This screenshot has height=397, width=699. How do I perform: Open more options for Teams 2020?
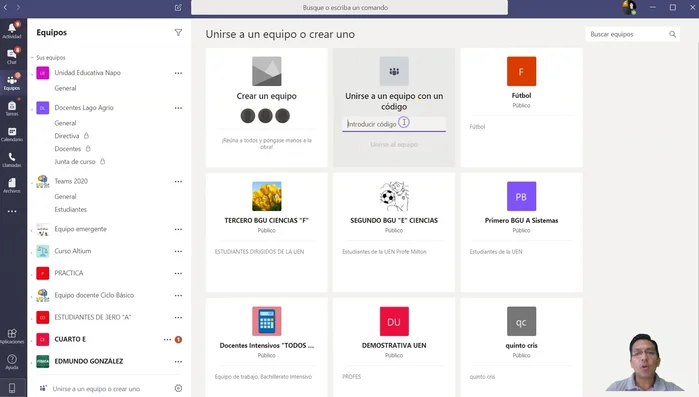(x=178, y=181)
